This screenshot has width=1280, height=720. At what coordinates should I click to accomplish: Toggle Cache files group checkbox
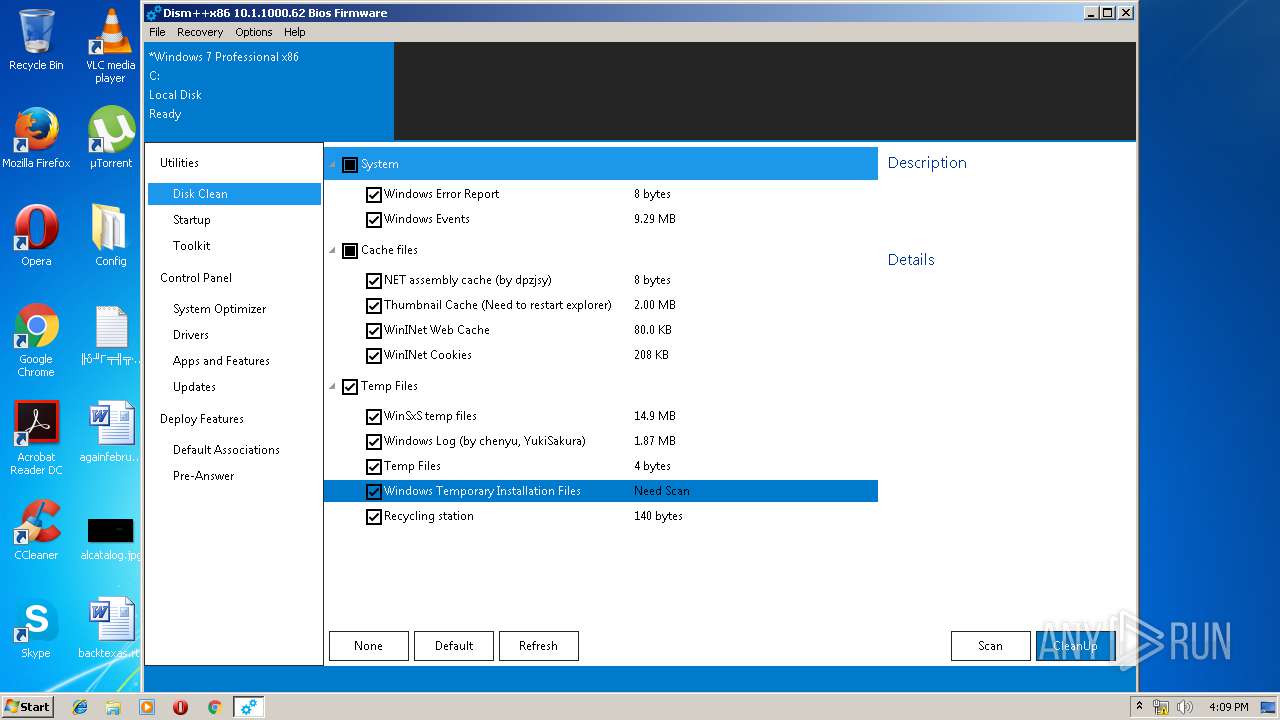[x=350, y=251]
